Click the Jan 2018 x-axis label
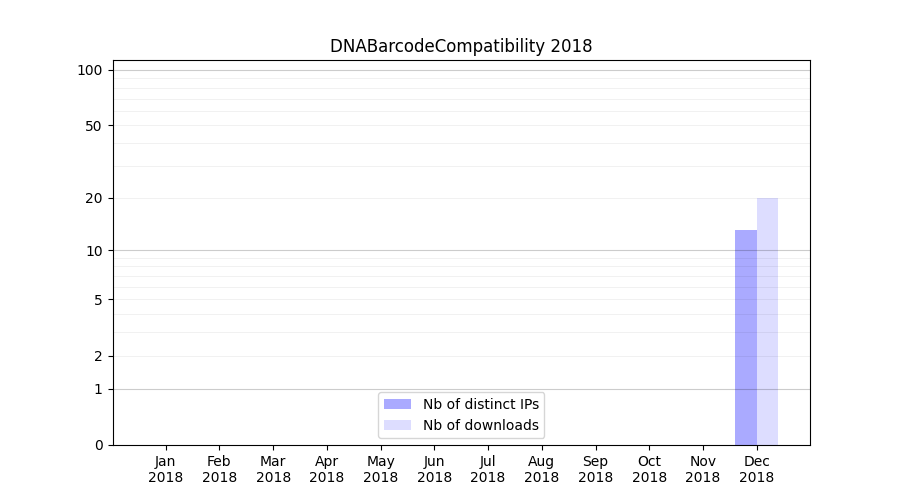 point(165,469)
